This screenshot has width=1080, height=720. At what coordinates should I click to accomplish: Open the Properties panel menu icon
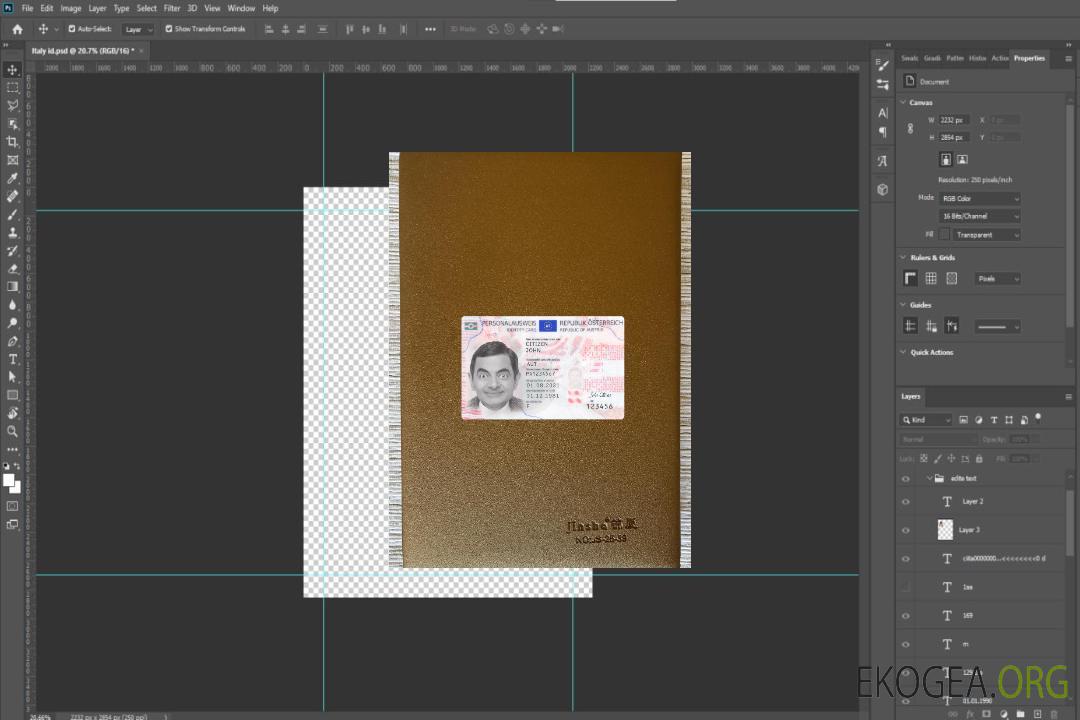pos(1068,59)
